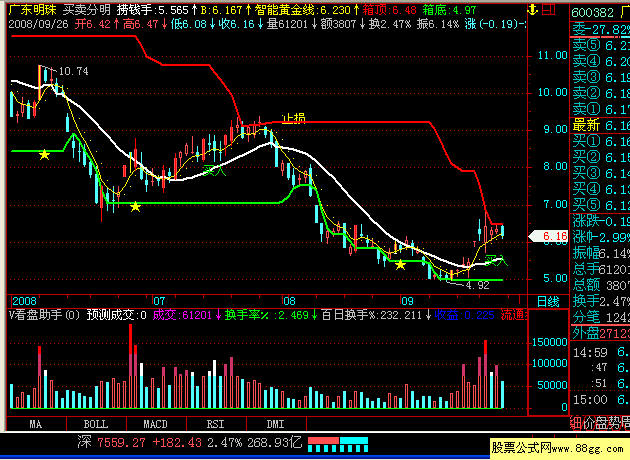Switch to the MACD indicator tab
The image size is (630, 460).
pos(156,424)
